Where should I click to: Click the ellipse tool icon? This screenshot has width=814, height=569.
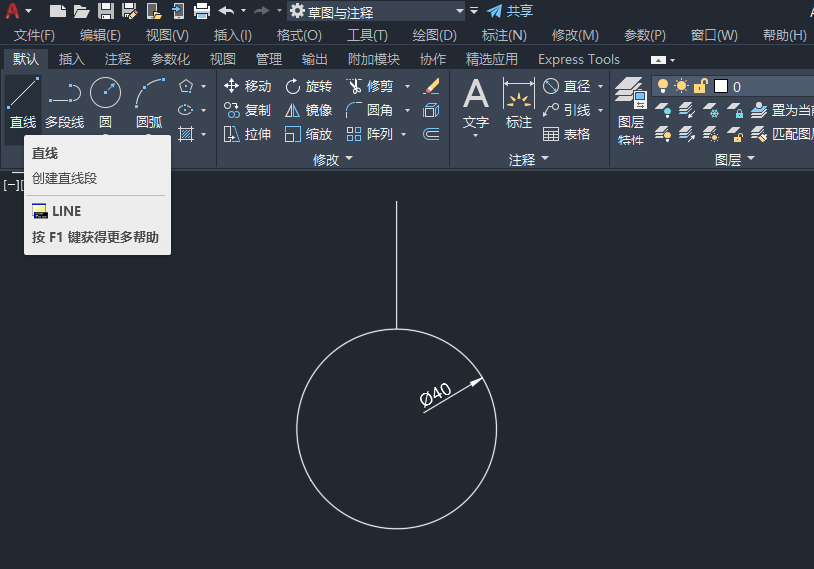coord(186,110)
